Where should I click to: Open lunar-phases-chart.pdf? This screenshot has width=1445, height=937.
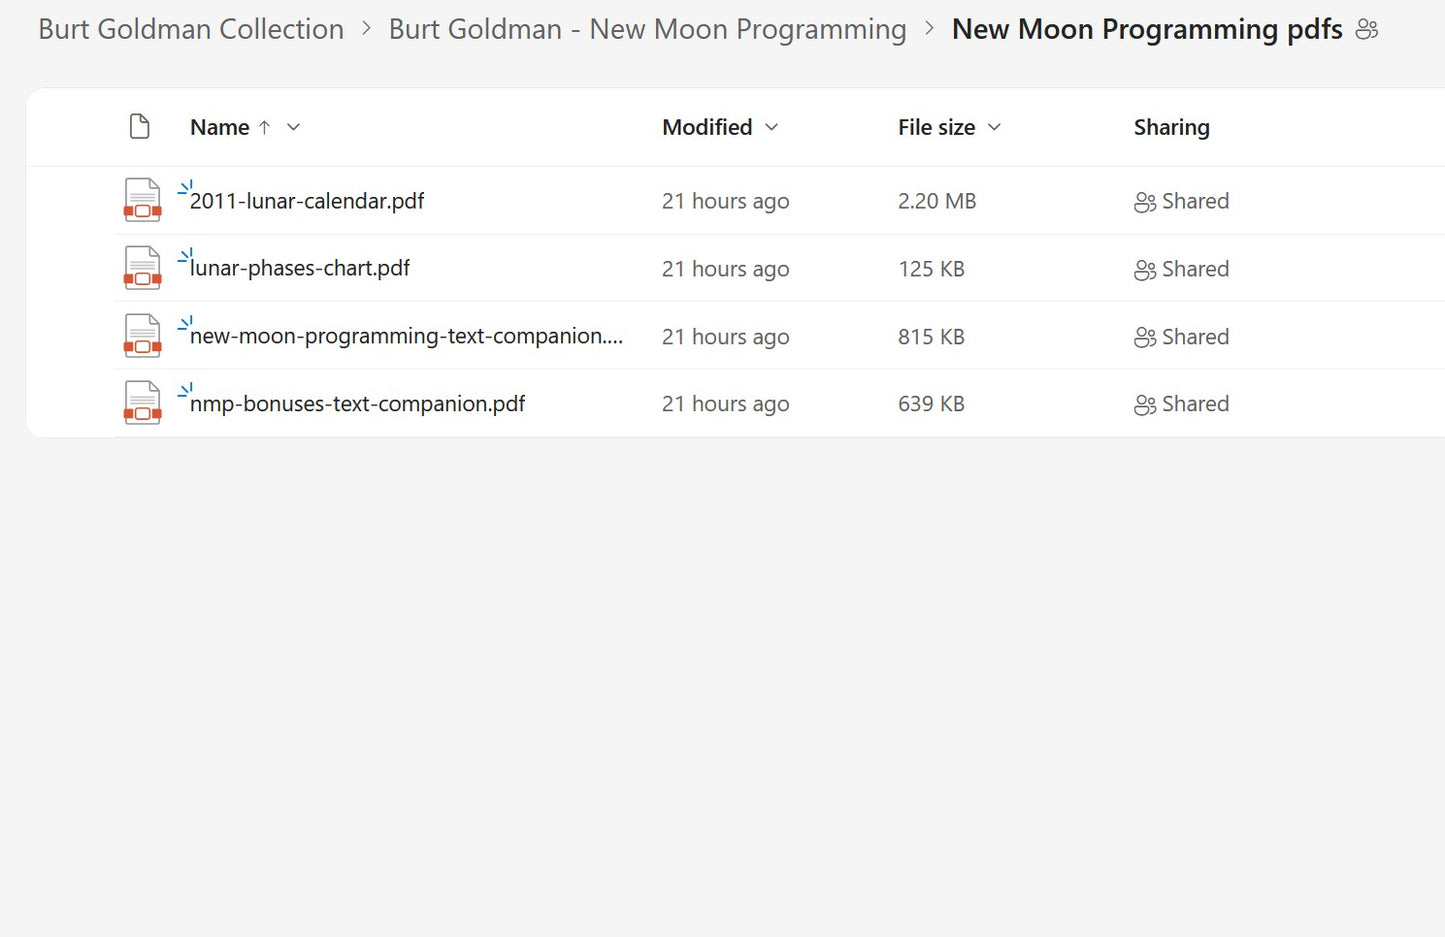pyautogui.click(x=300, y=268)
